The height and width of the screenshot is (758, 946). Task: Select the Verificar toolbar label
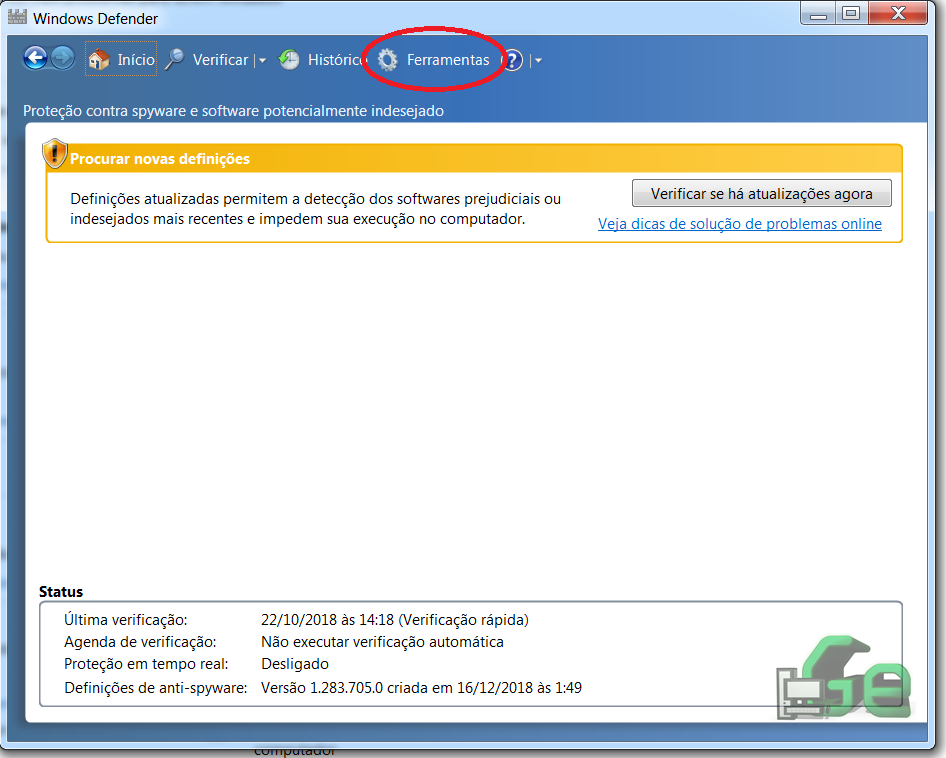(220, 60)
